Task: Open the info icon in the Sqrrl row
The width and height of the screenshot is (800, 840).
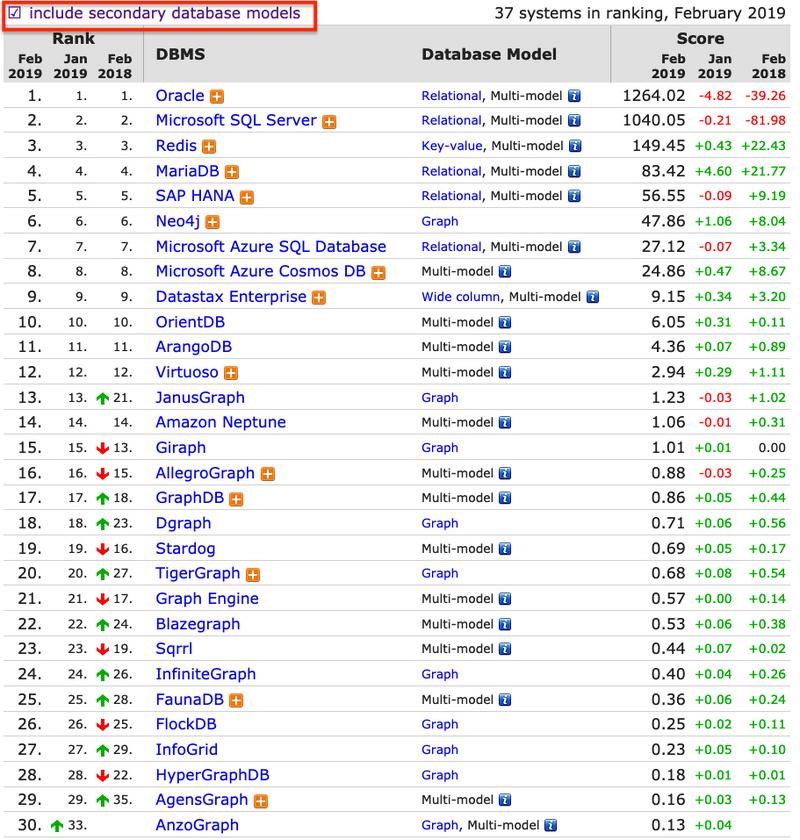Action: [x=505, y=649]
